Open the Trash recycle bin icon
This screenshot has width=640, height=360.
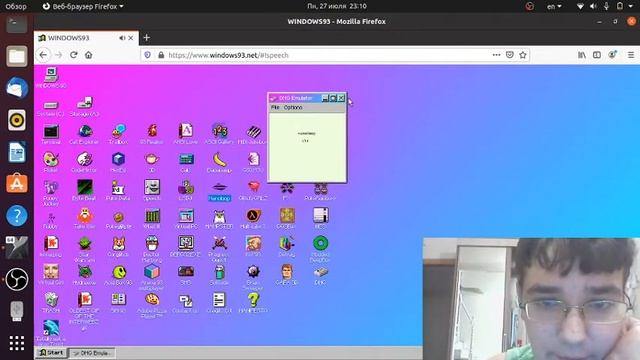[x=51, y=300]
